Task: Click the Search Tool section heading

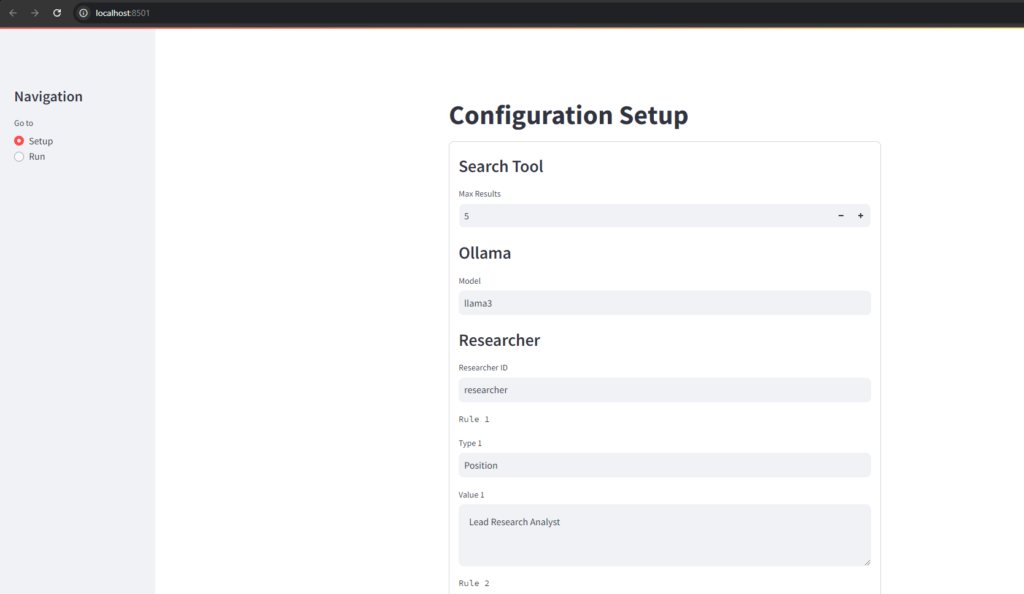Action: point(501,166)
